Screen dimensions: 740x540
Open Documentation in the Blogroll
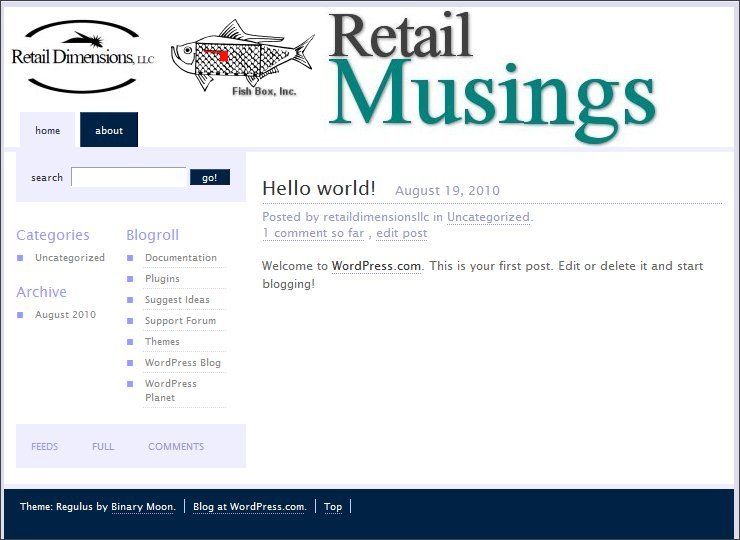point(181,258)
